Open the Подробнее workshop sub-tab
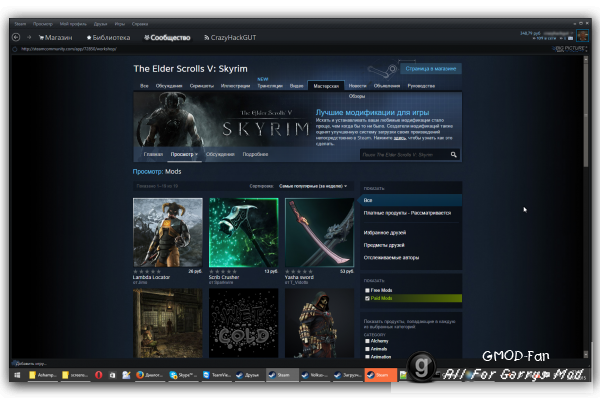 pos(255,154)
